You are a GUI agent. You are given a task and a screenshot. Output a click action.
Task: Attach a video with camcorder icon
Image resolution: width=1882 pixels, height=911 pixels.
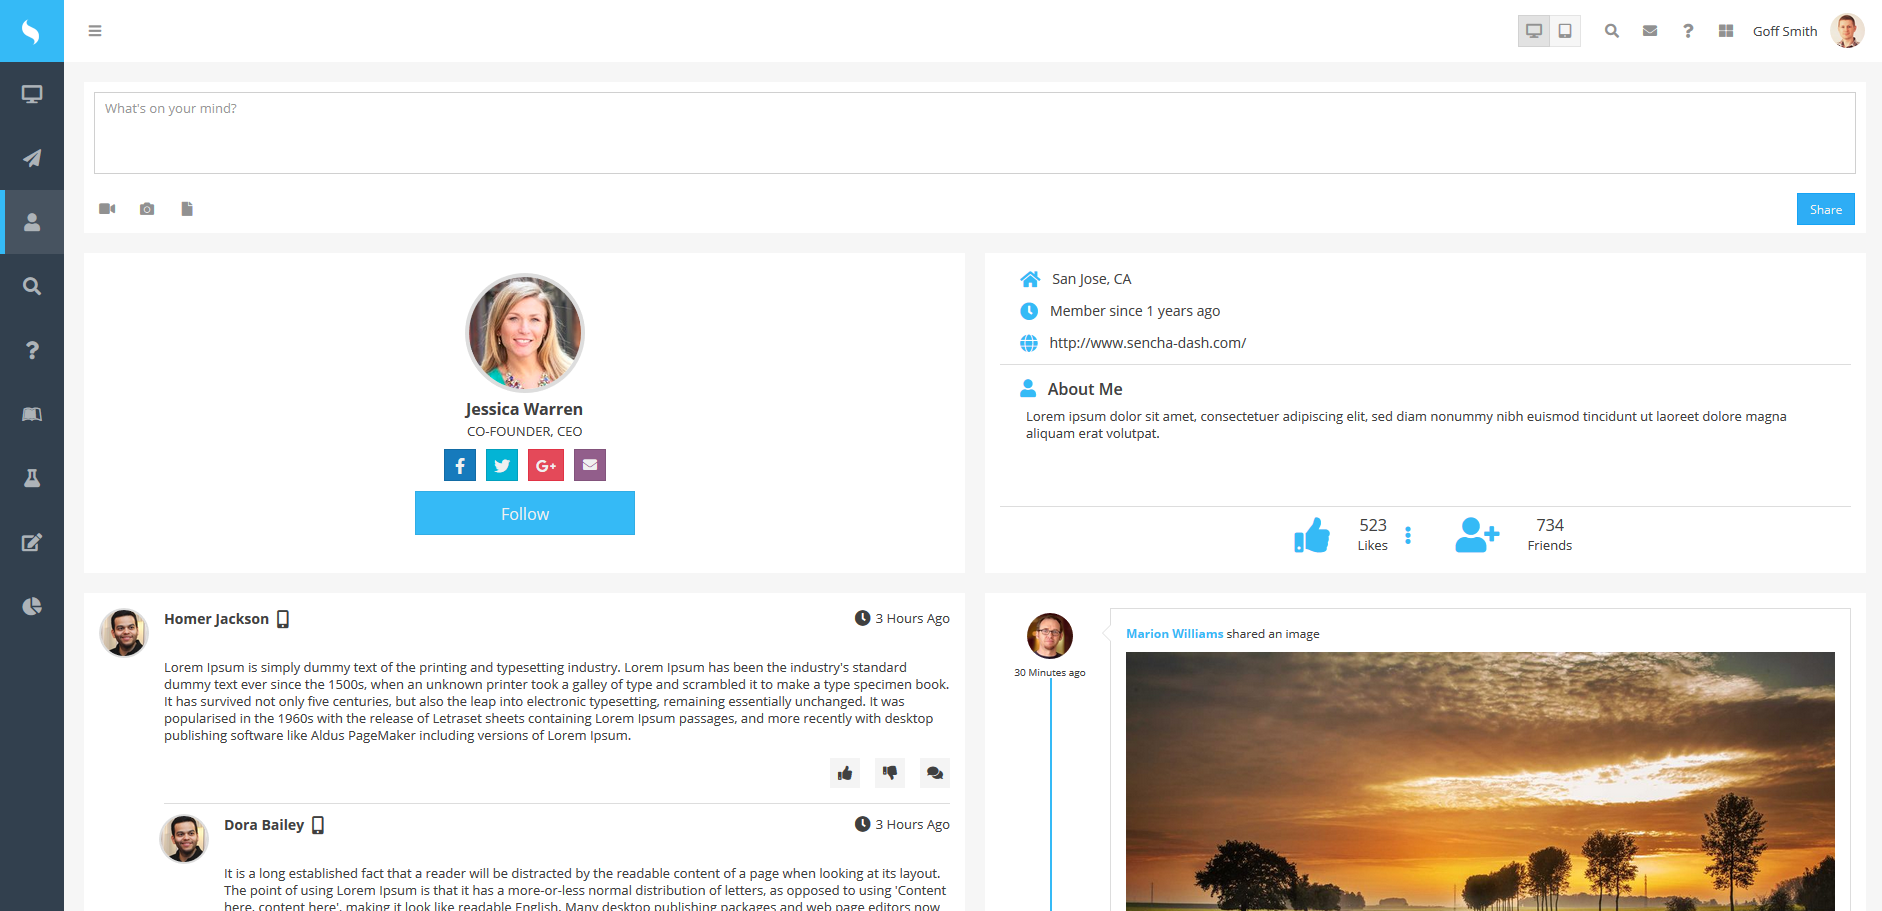pos(107,209)
